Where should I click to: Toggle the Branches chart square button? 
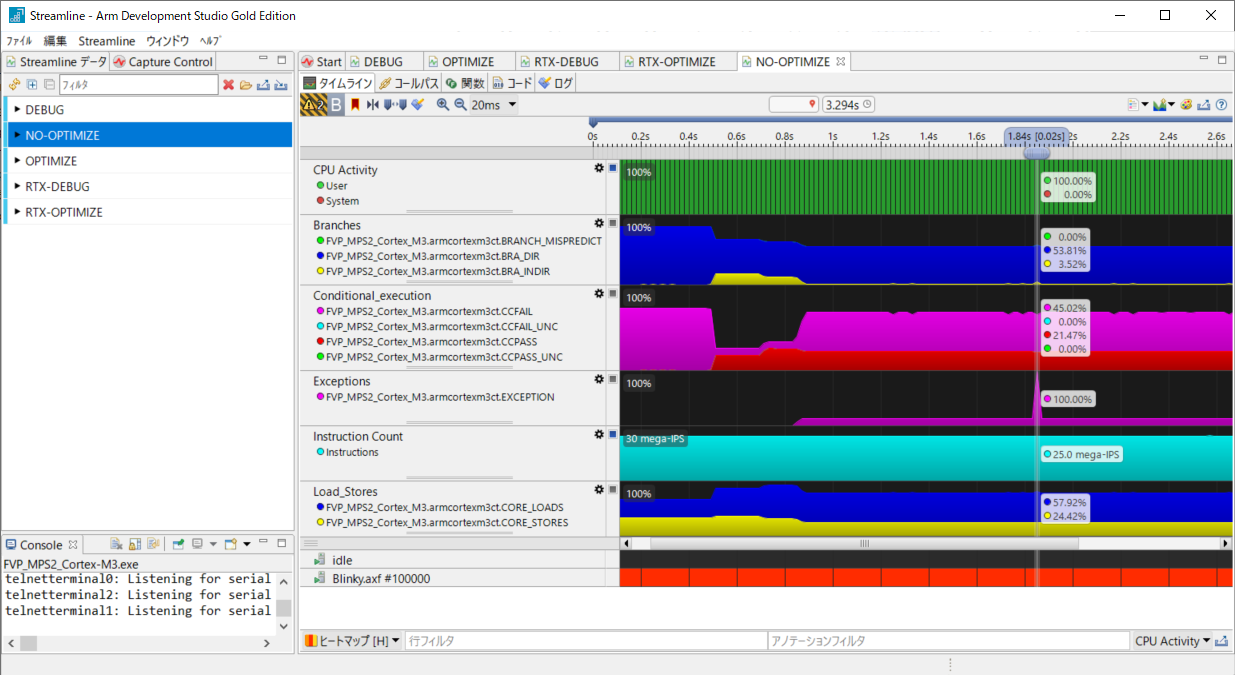click(x=612, y=223)
